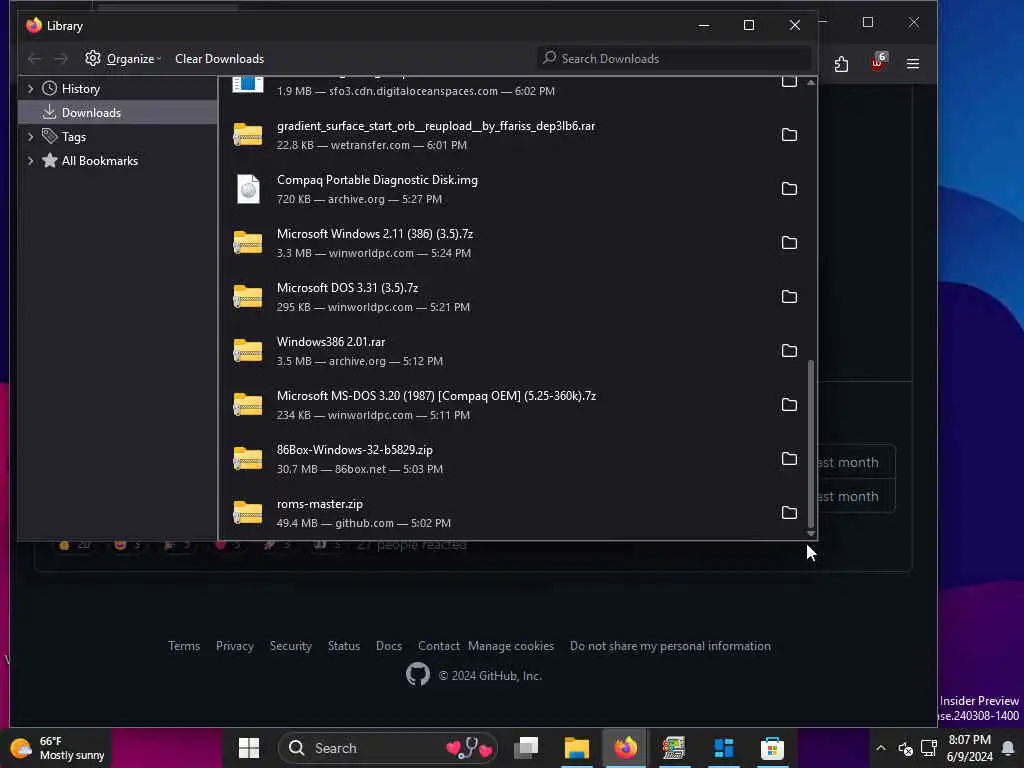Image resolution: width=1024 pixels, height=768 pixels.
Task: Select Microsoft DOS 3.31 (3.5).7z entry
Action: [x=513, y=296]
